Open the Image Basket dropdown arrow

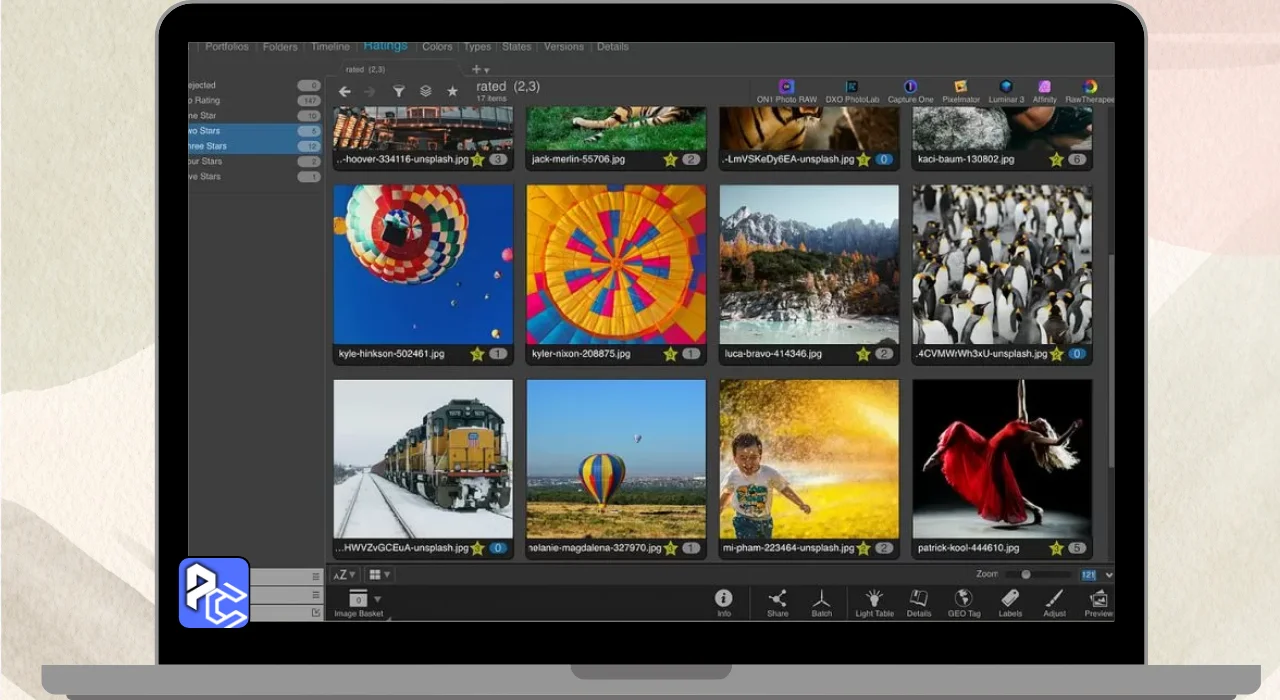tap(377, 599)
